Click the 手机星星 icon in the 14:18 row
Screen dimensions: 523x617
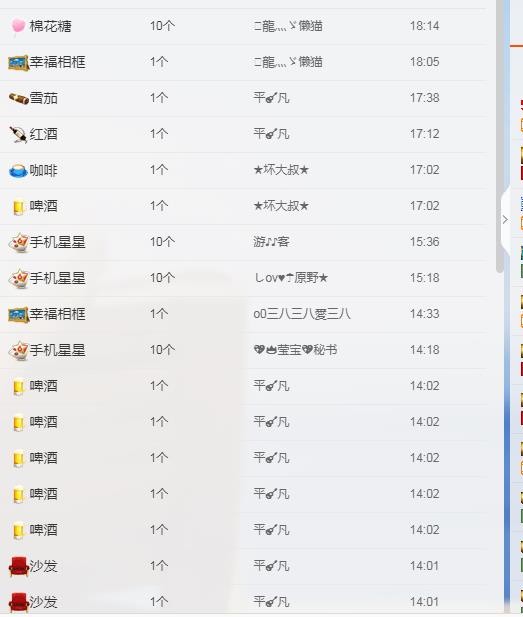point(18,351)
